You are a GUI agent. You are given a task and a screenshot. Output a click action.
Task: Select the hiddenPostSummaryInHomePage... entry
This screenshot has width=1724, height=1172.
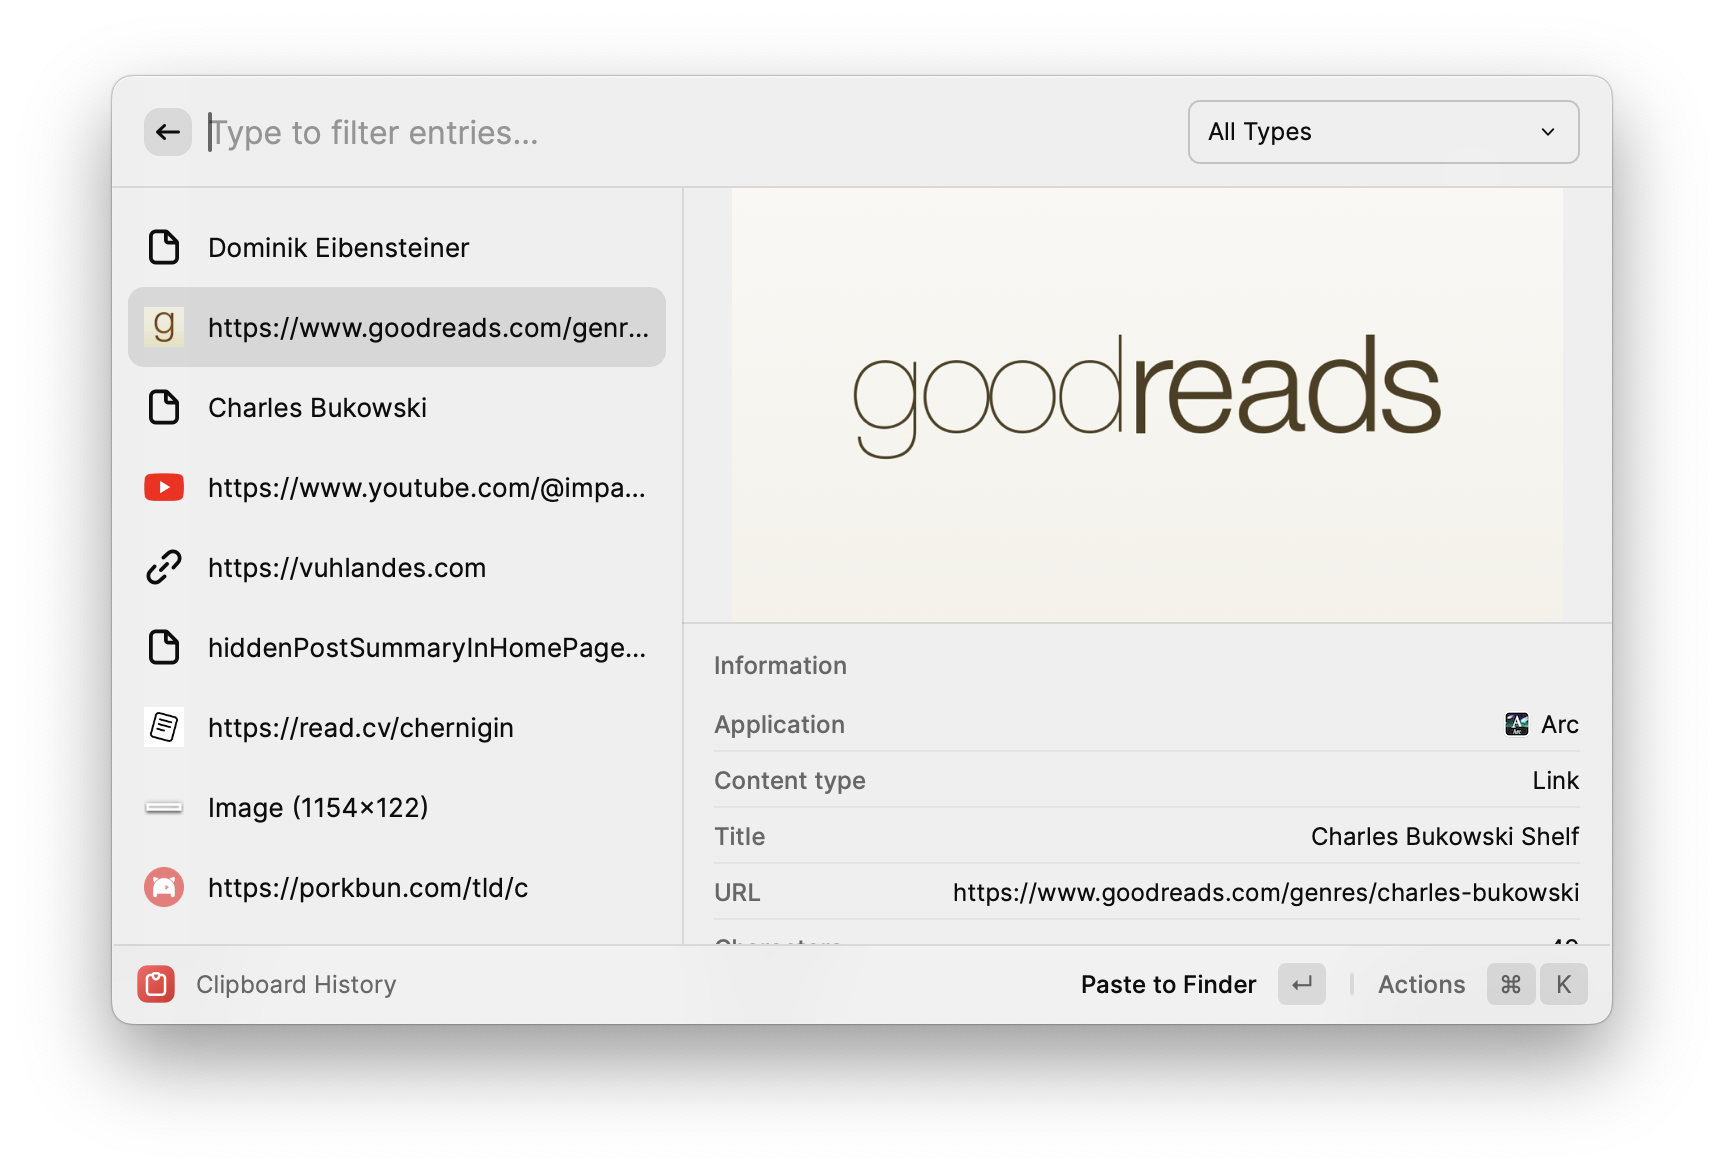click(397, 647)
